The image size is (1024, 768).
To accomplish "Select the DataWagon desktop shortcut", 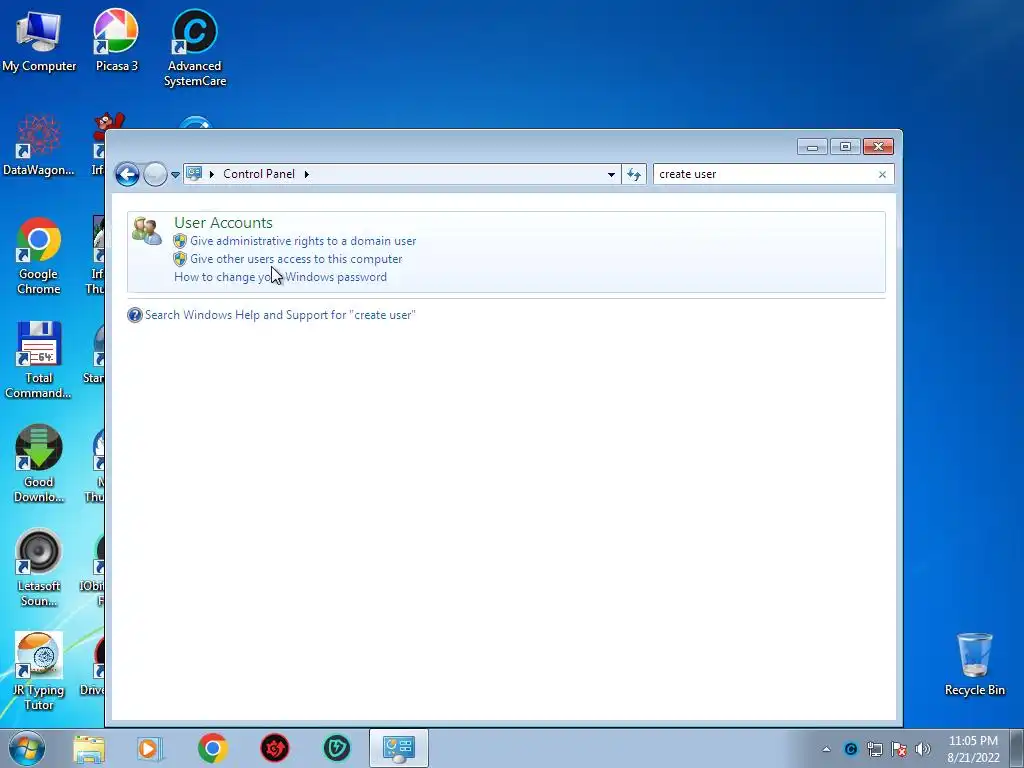I will pyautogui.click(x=39, y=145).
